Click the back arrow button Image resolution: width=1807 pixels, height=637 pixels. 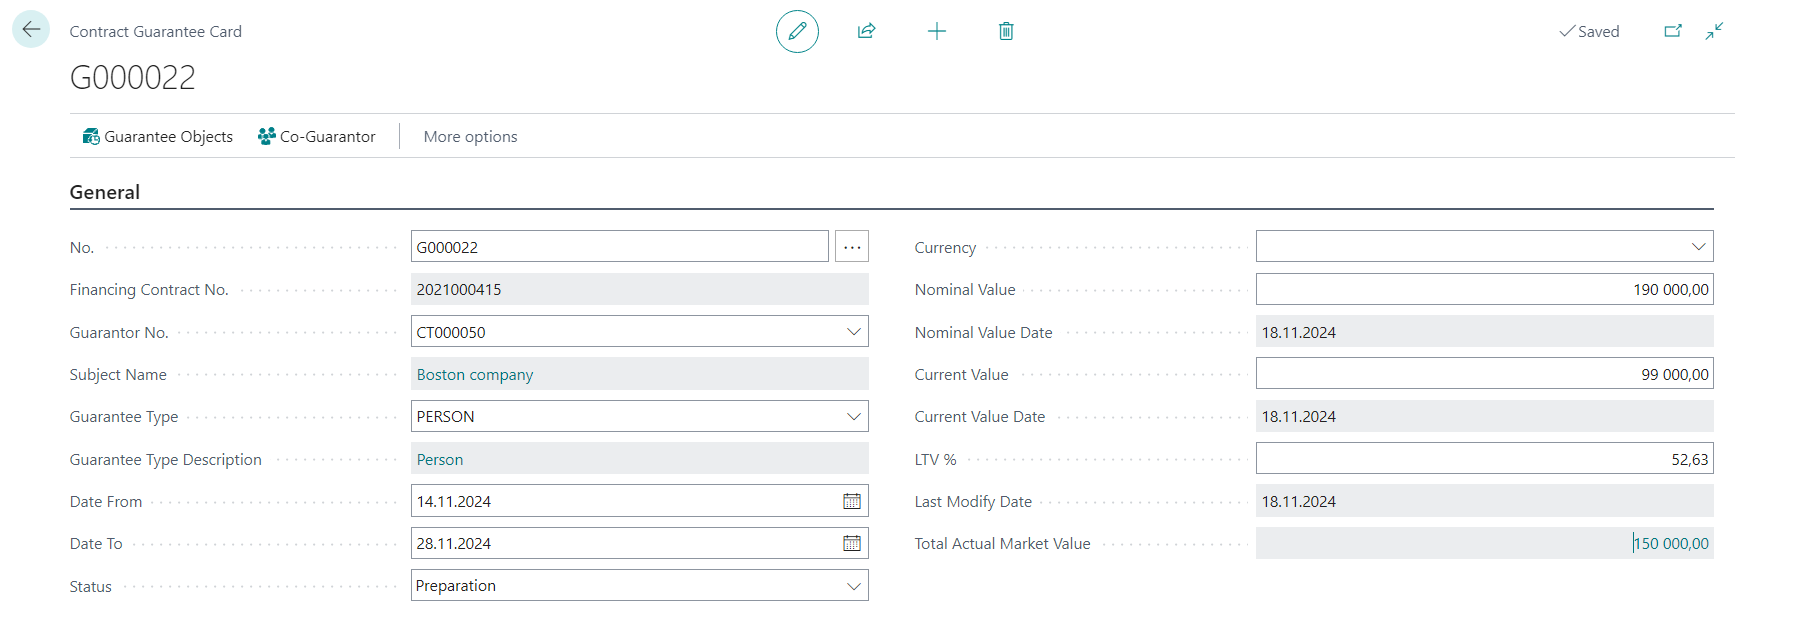coord(31,30)
